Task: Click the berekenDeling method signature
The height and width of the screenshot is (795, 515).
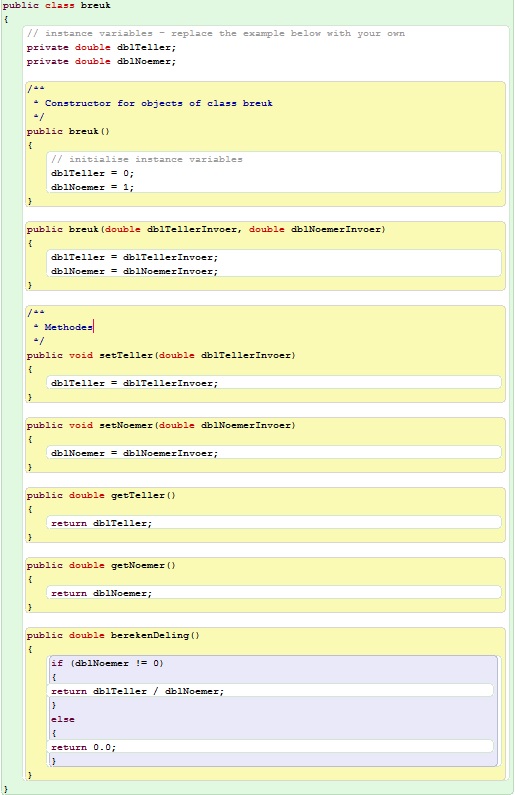Action: tap(113, 635)
